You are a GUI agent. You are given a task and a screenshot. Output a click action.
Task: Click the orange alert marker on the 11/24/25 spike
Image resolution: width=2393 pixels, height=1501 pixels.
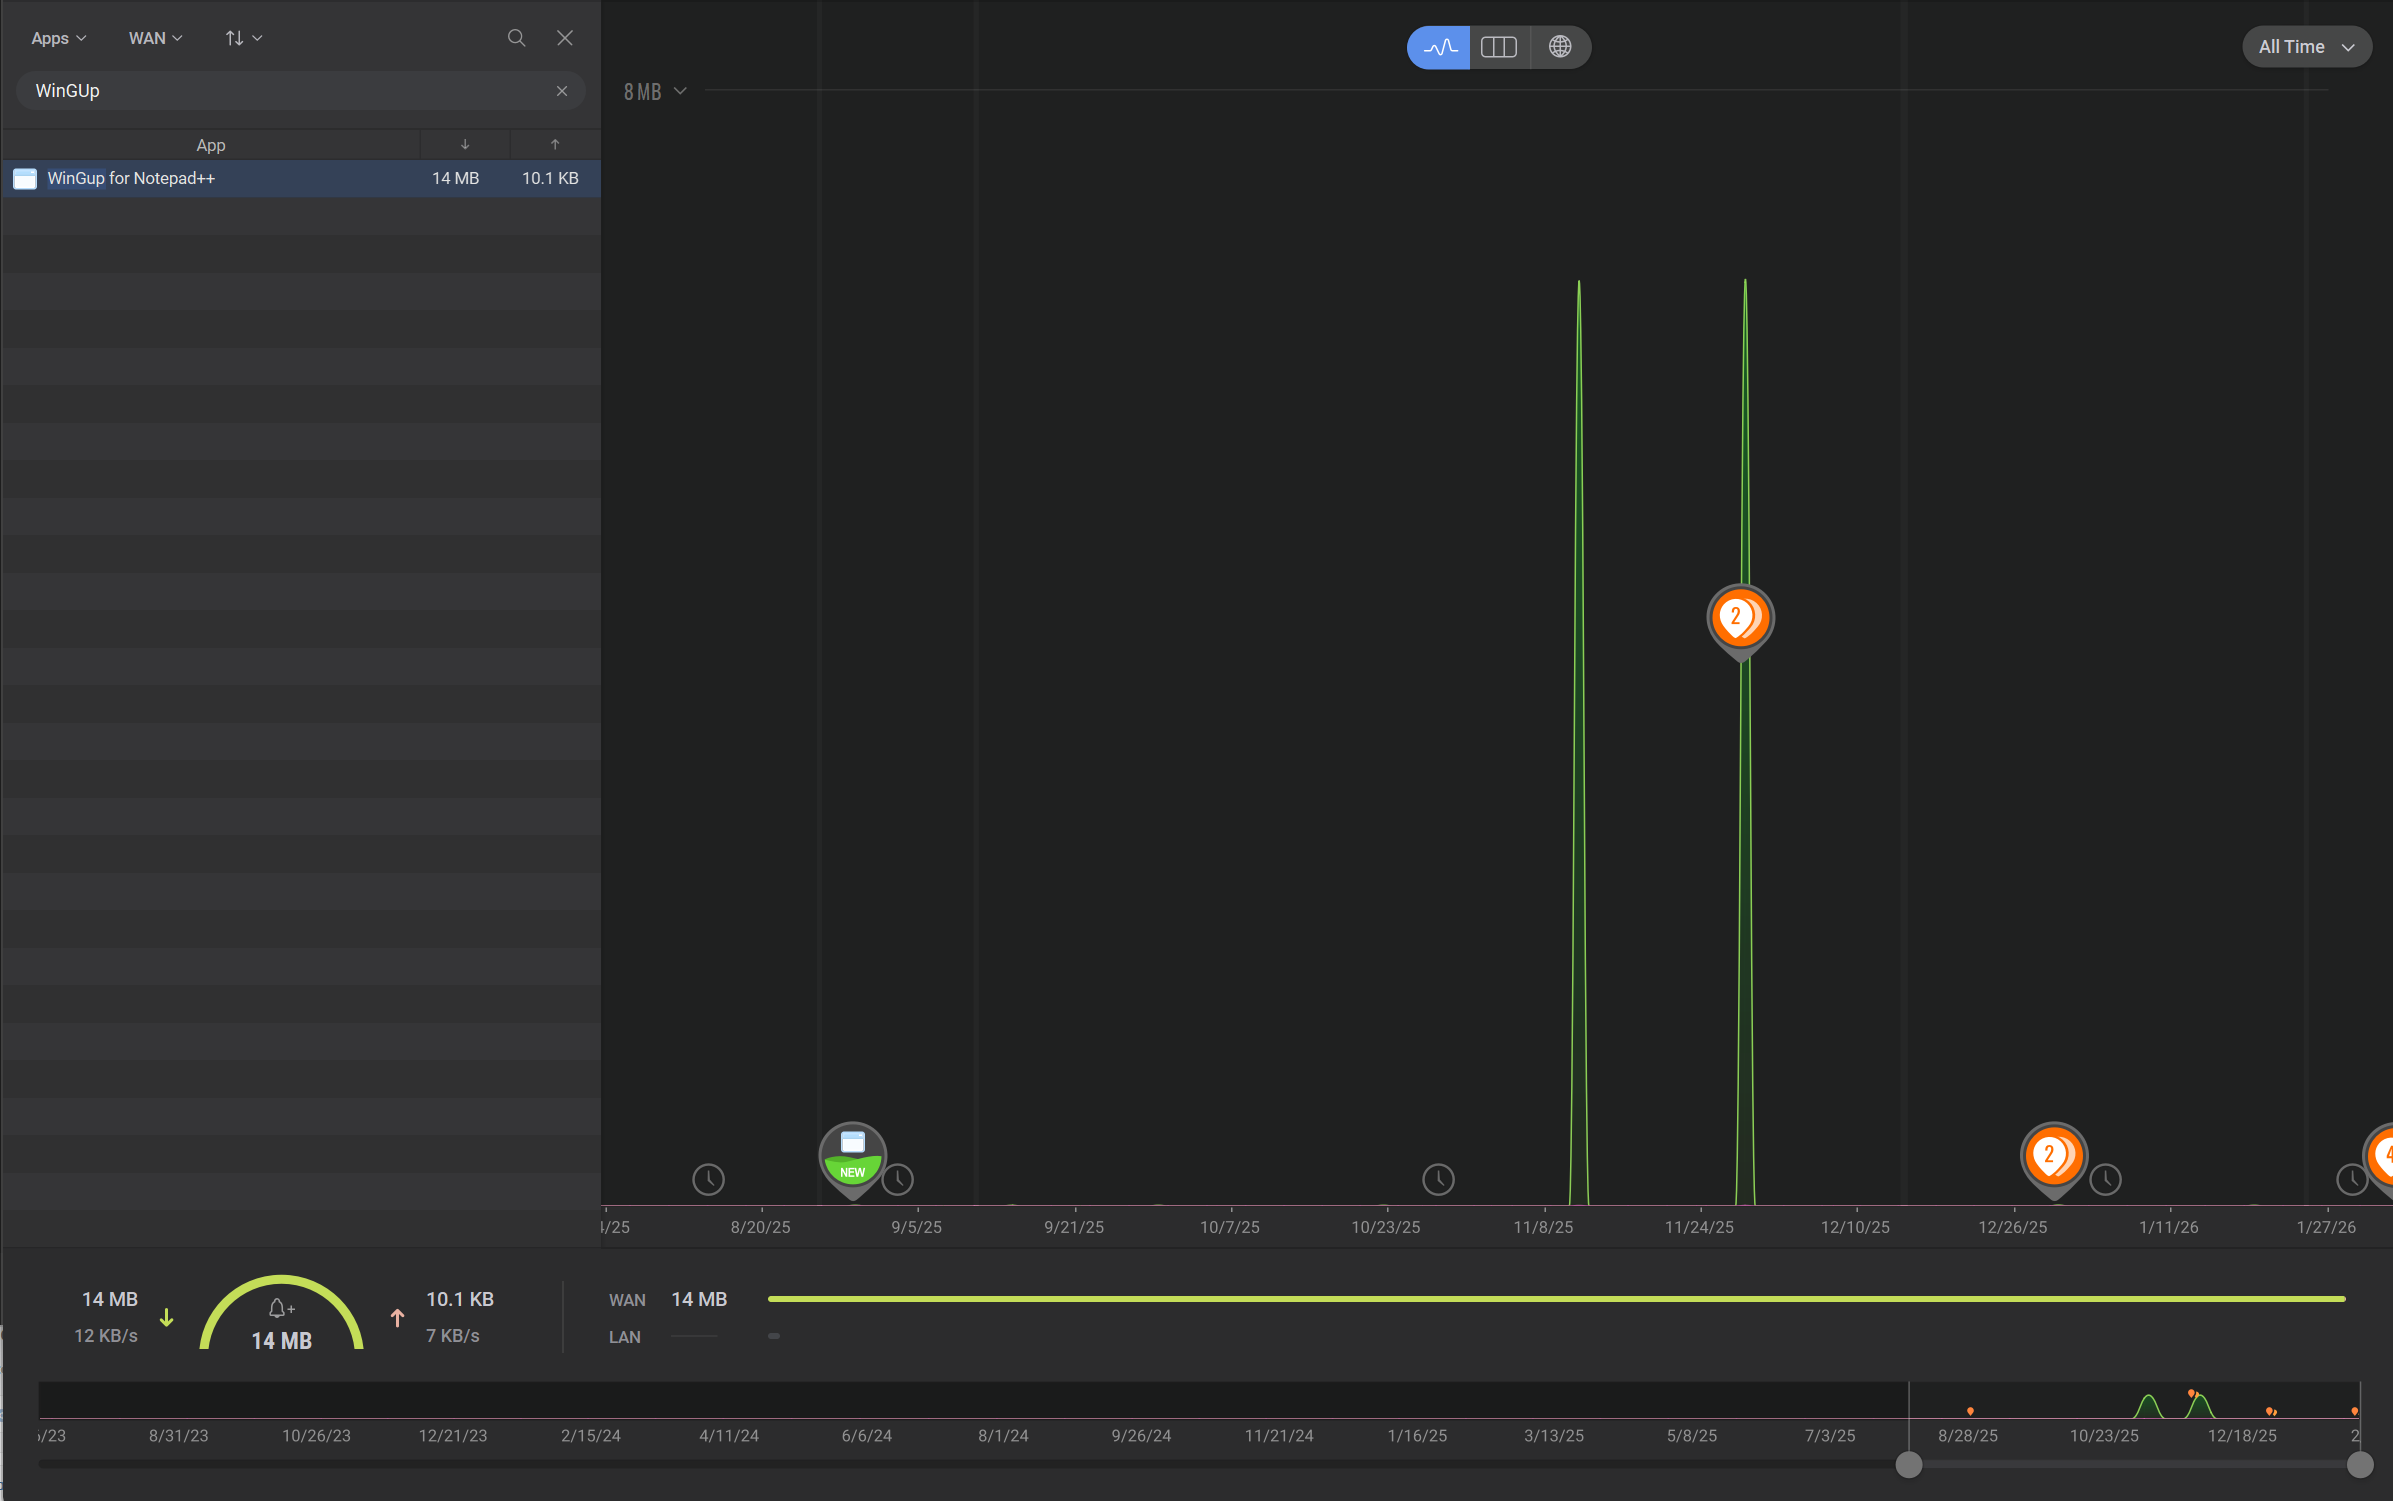point(1740,617)
